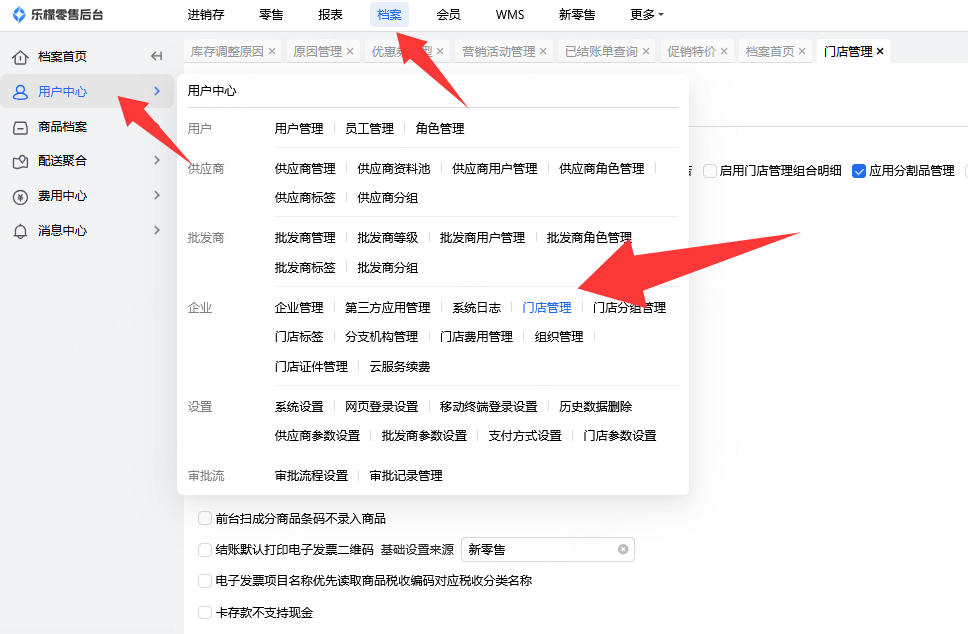Expand the 用户中心 chevron
968x634 pixels.
click(157, 91)
